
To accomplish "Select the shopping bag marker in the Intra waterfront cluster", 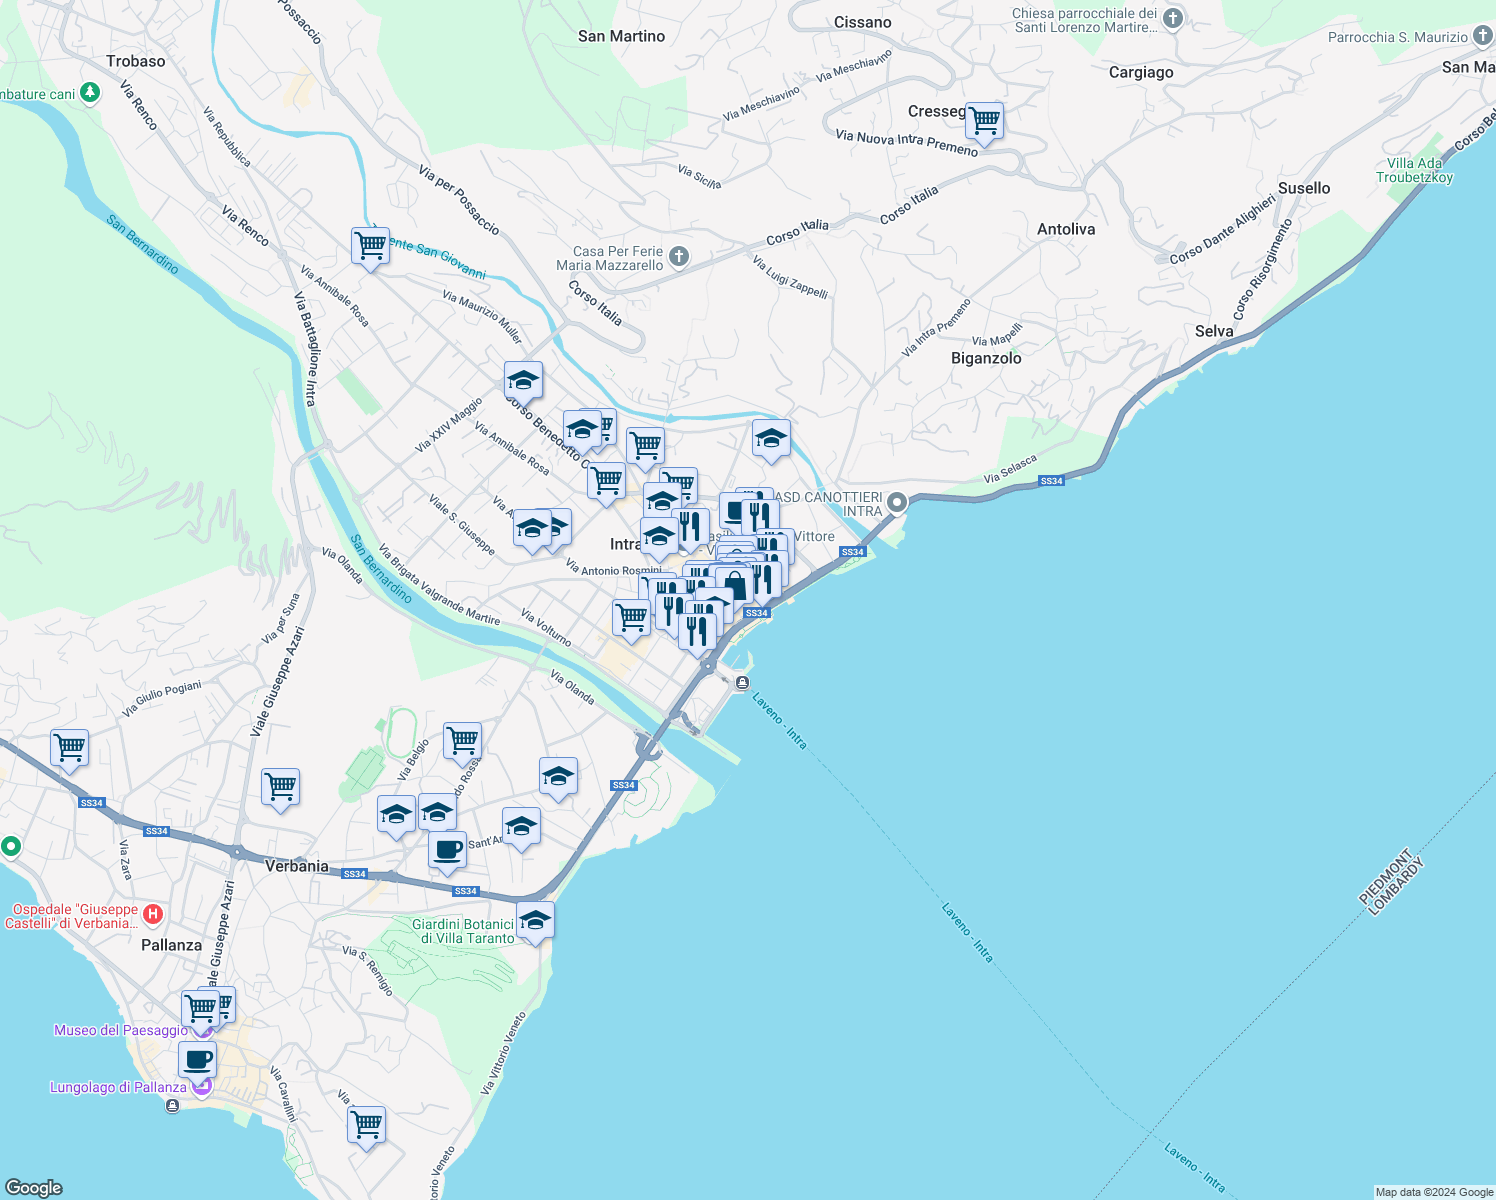I will (x=734, y=586).
